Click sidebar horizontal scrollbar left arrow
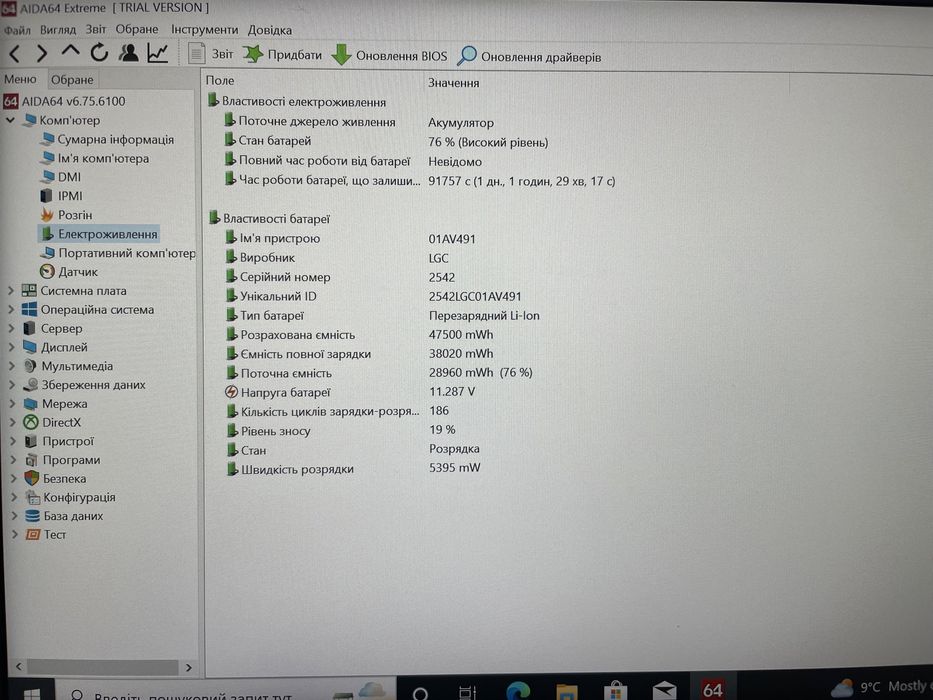Viewport: 933px width, 700px height. (18, 667)
